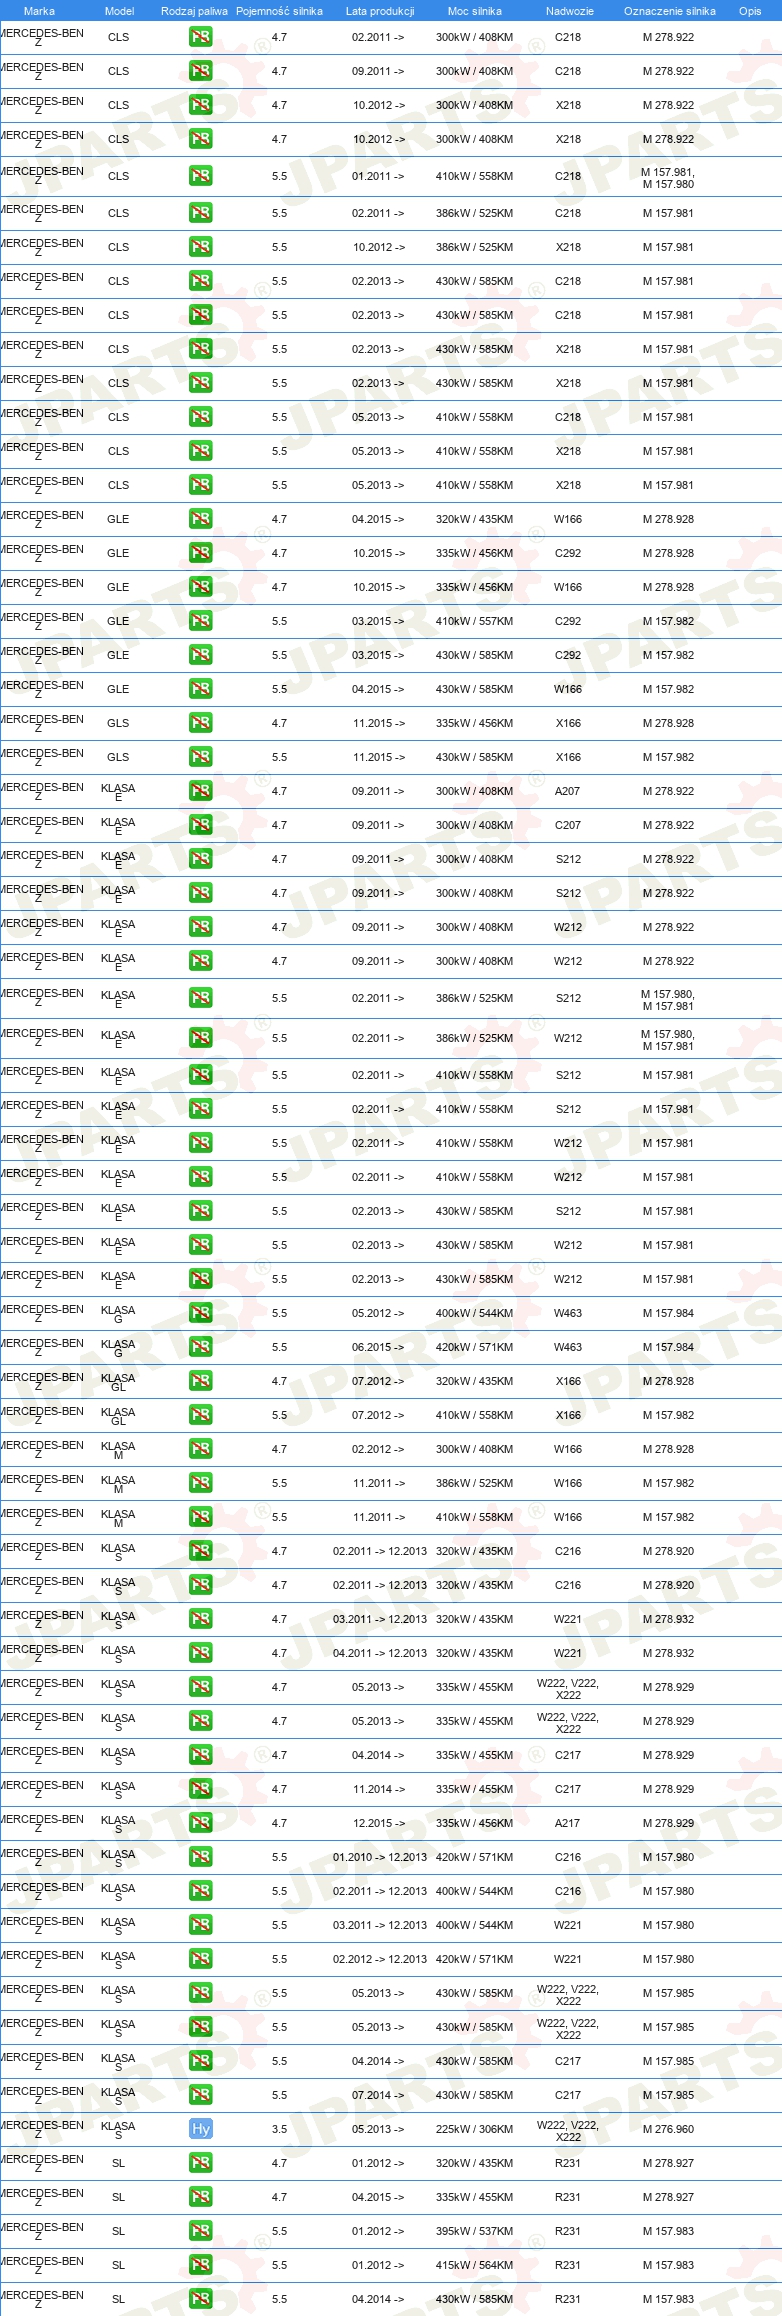Click petrol icon for GLS 5.5 row
This screenshot has height=2316, width=782.
pyautogui.click(x=200, y=757)
